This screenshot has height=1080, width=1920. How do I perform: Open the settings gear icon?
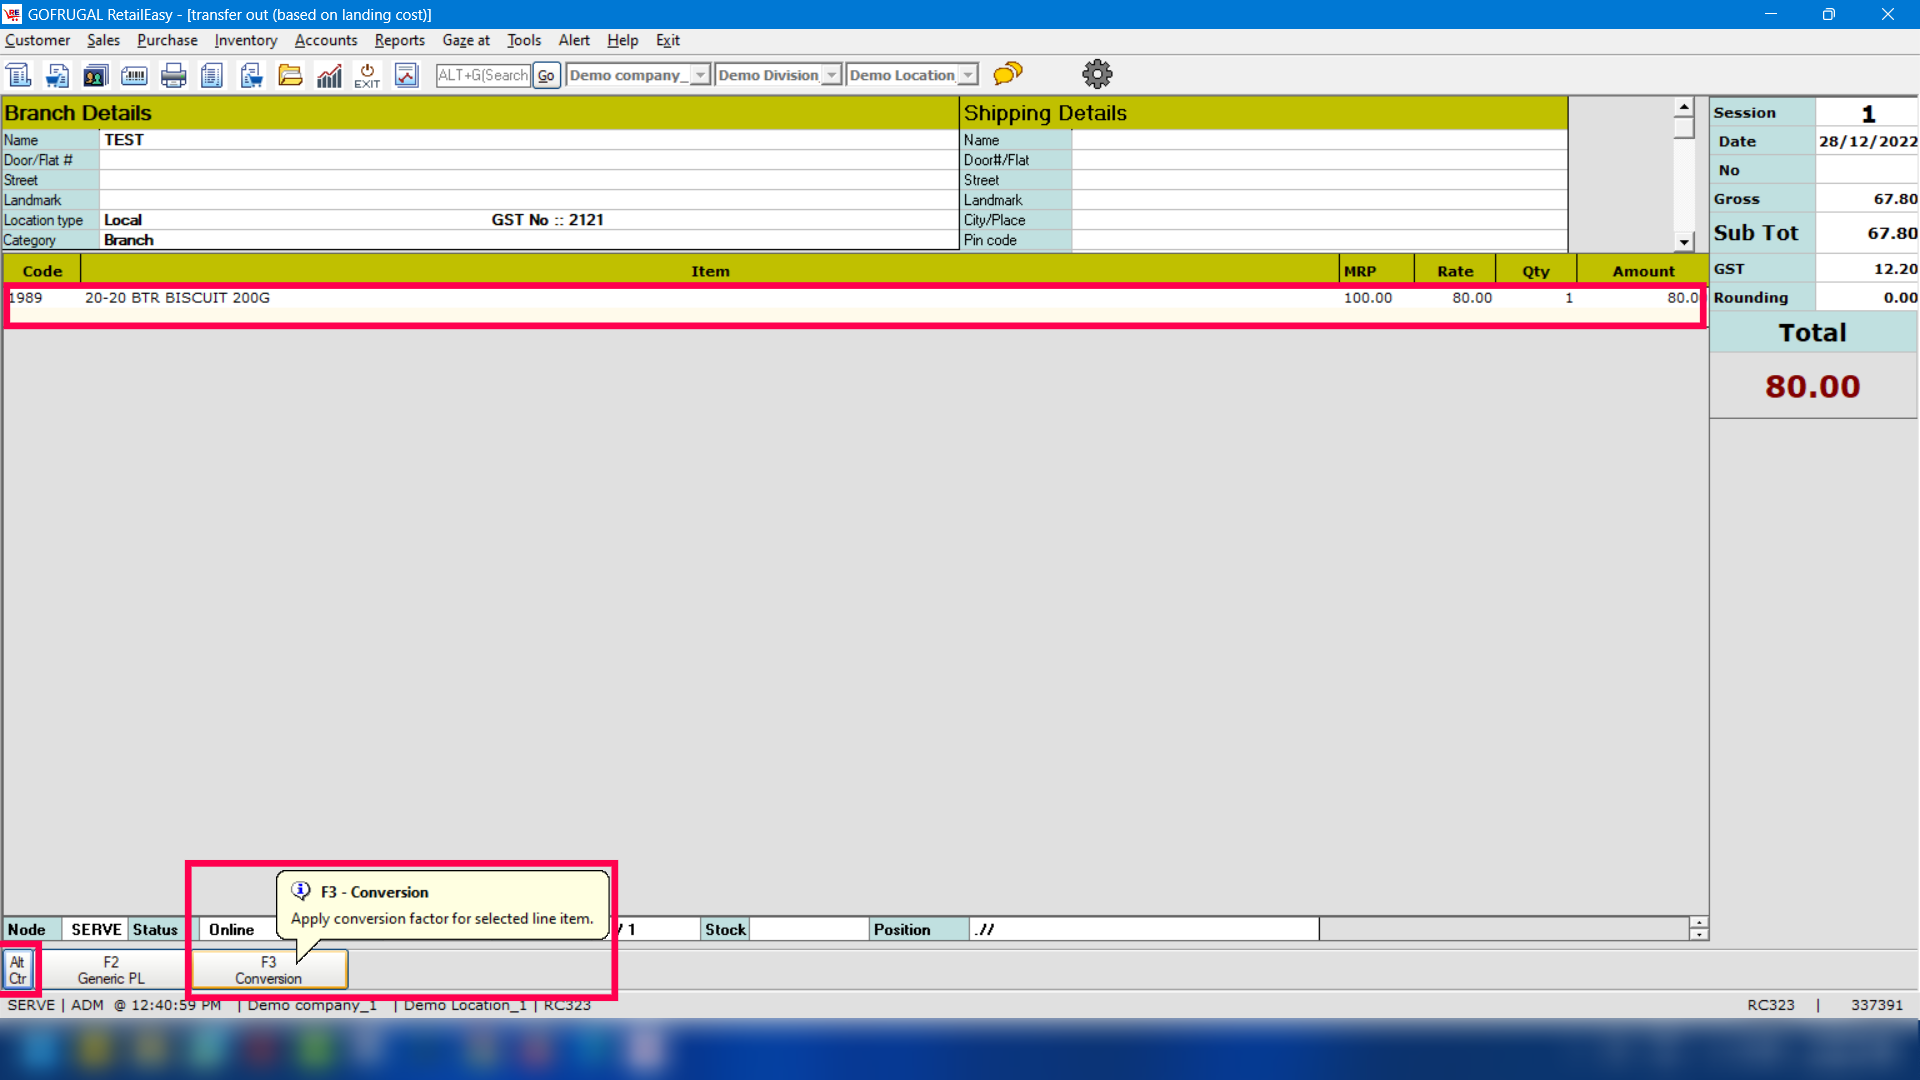pos(1097,73)
